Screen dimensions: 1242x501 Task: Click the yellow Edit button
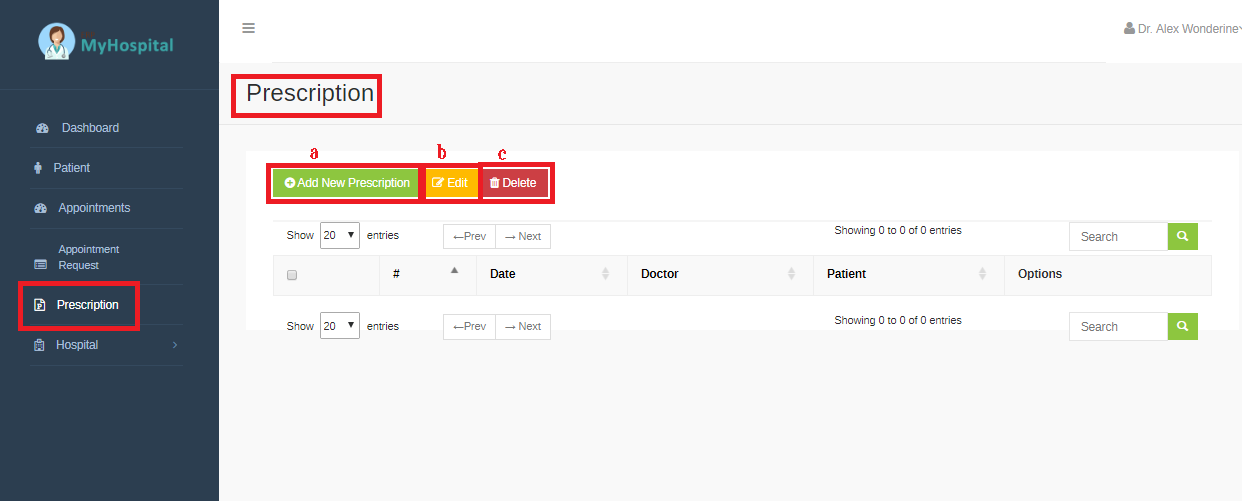point(450,183)
